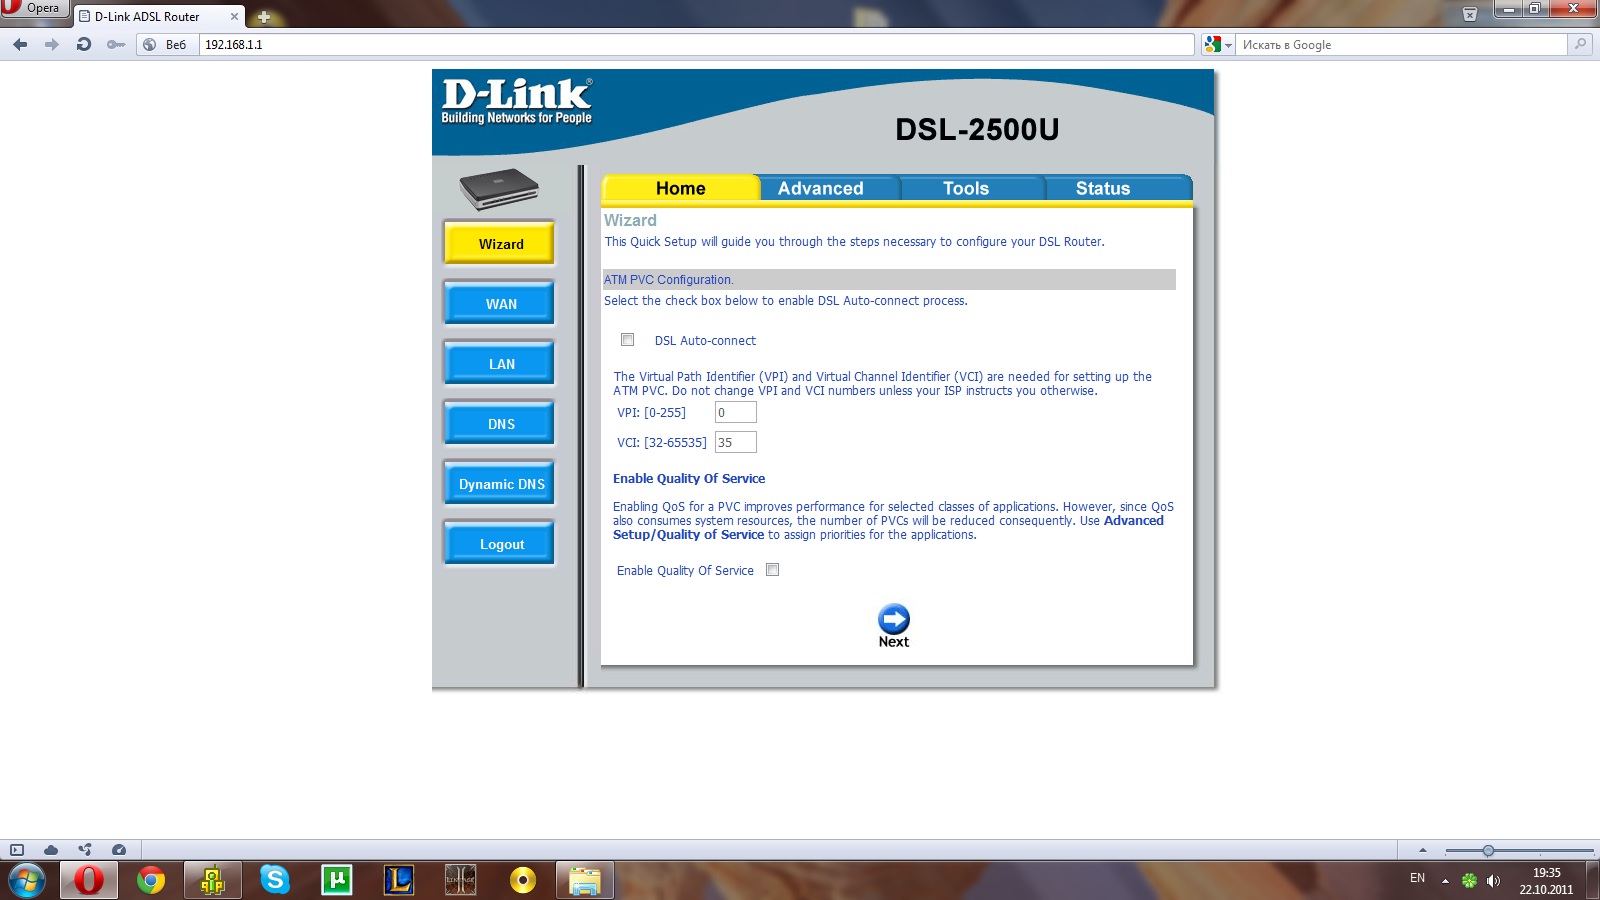This screenshot has width=1600, height=900.
Task: Focus the address field showing 192.168.1.1
Action: (697, 45)
